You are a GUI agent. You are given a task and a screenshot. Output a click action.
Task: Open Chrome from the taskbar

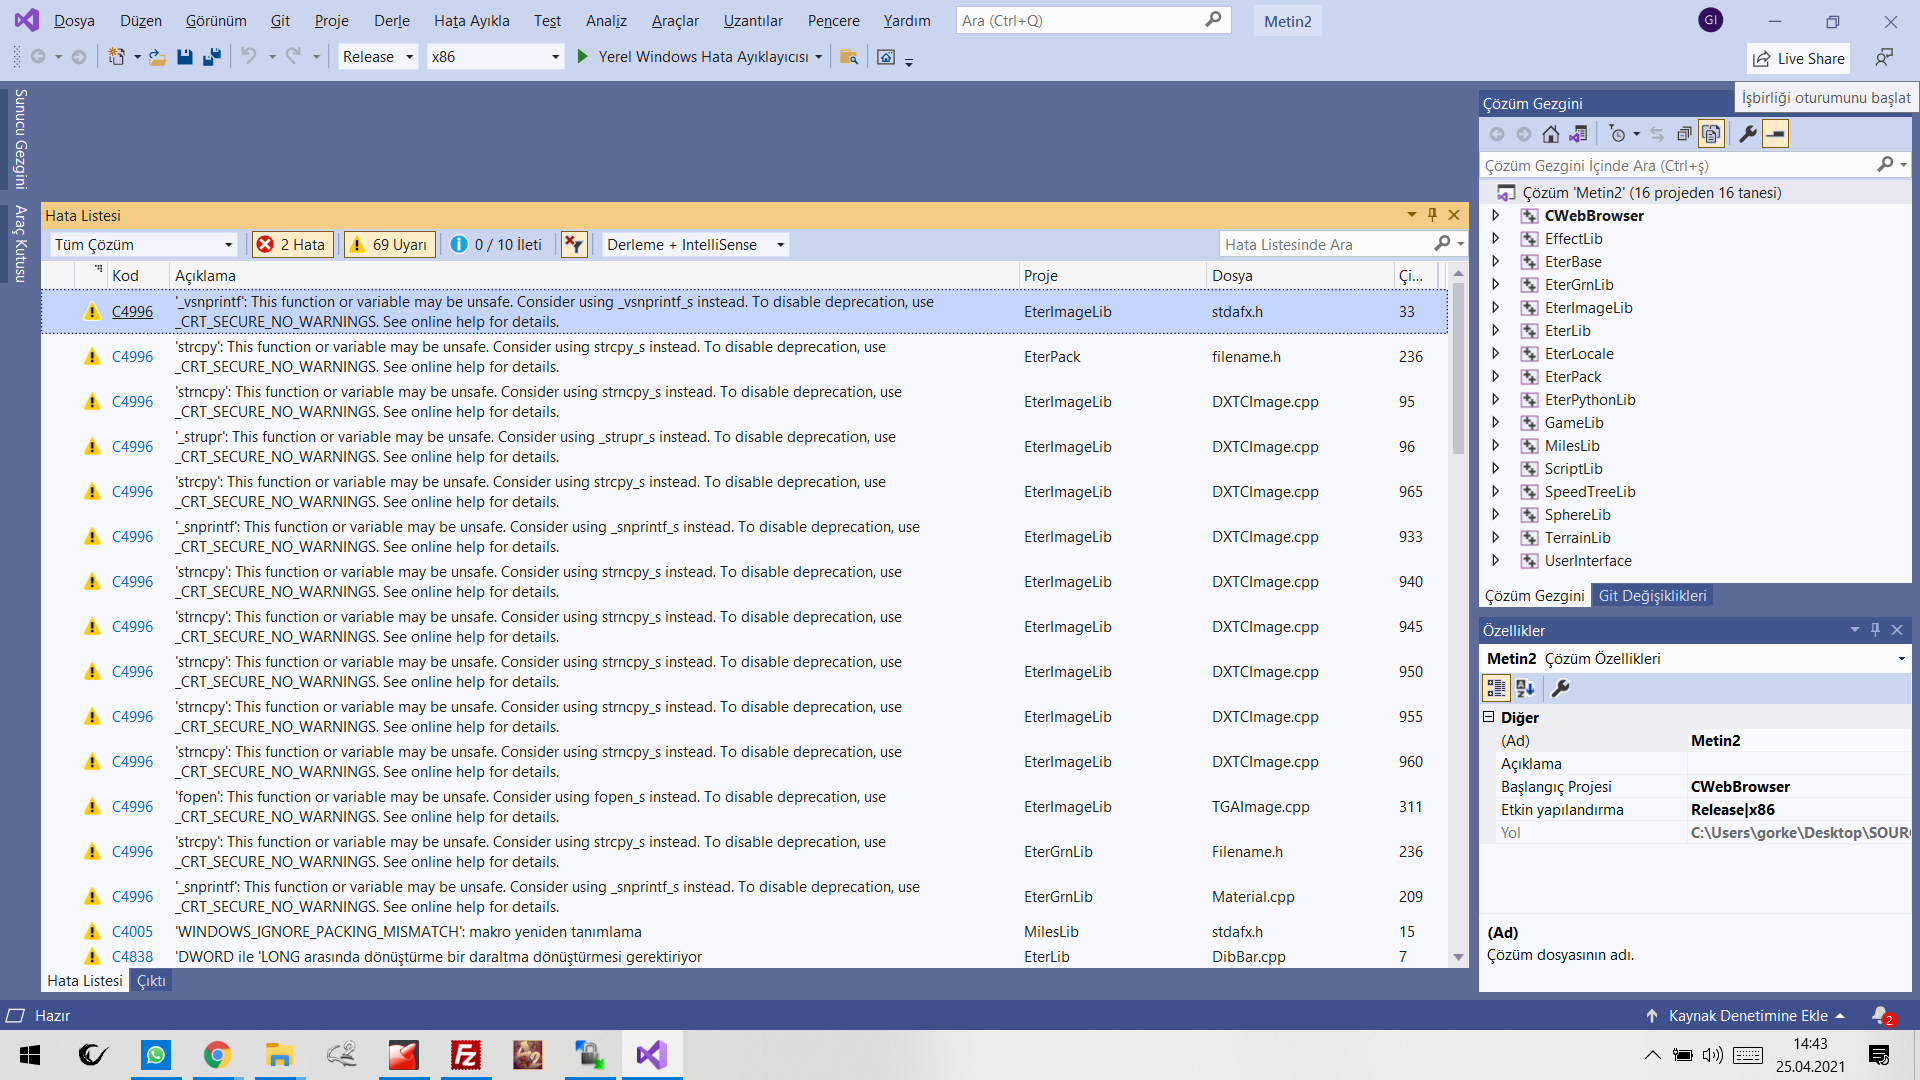[217, 1055]
